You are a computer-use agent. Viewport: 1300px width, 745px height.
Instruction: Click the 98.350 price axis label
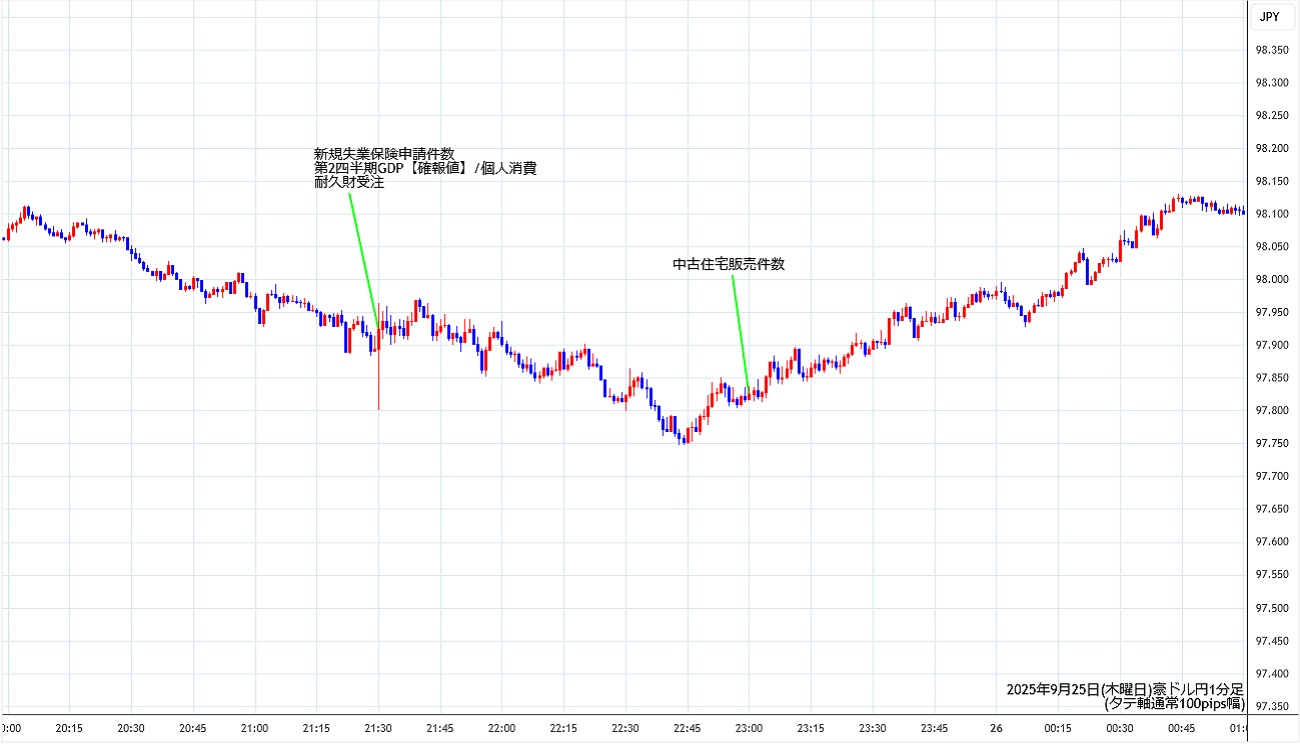(x=1272, y=50)
